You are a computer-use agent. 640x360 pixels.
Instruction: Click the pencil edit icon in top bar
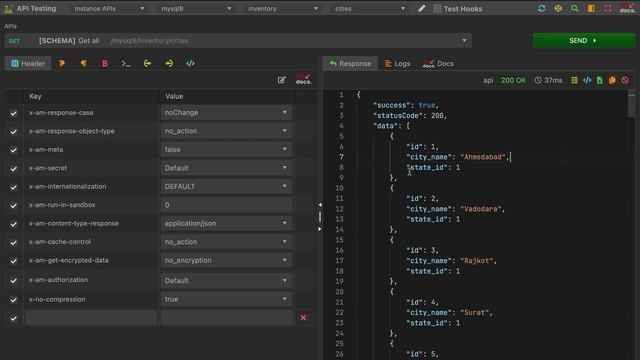422,9
